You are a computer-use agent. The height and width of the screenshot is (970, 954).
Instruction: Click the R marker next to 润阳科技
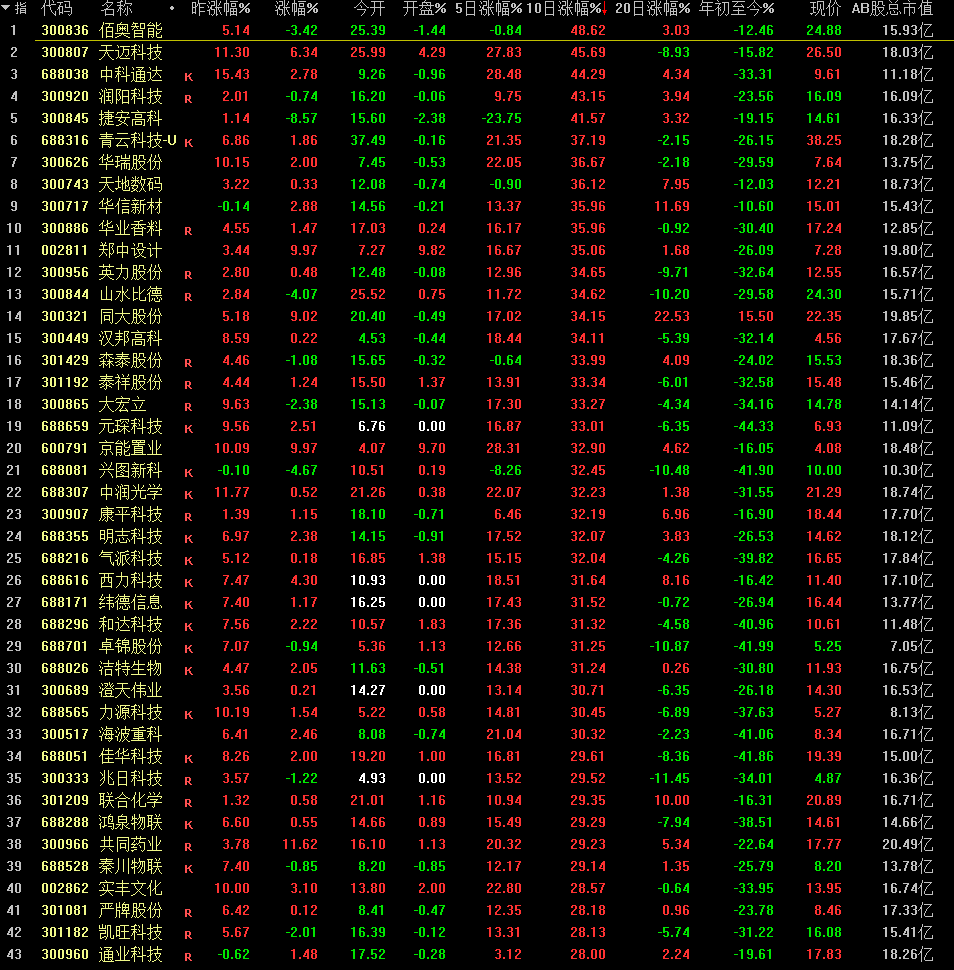(x=189, y=99)
